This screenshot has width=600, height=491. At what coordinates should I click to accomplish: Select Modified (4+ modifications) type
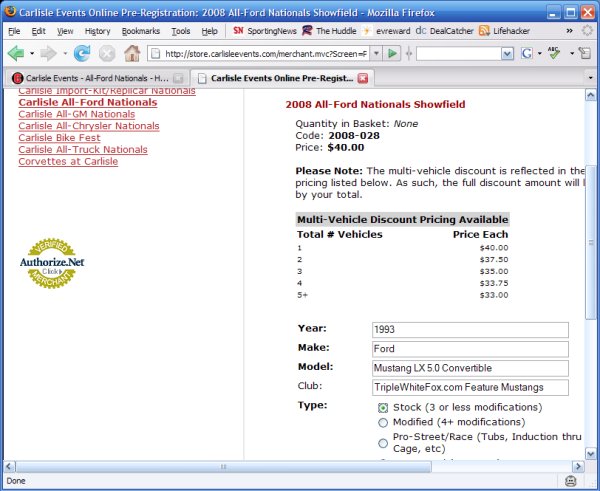pos(383,422)
